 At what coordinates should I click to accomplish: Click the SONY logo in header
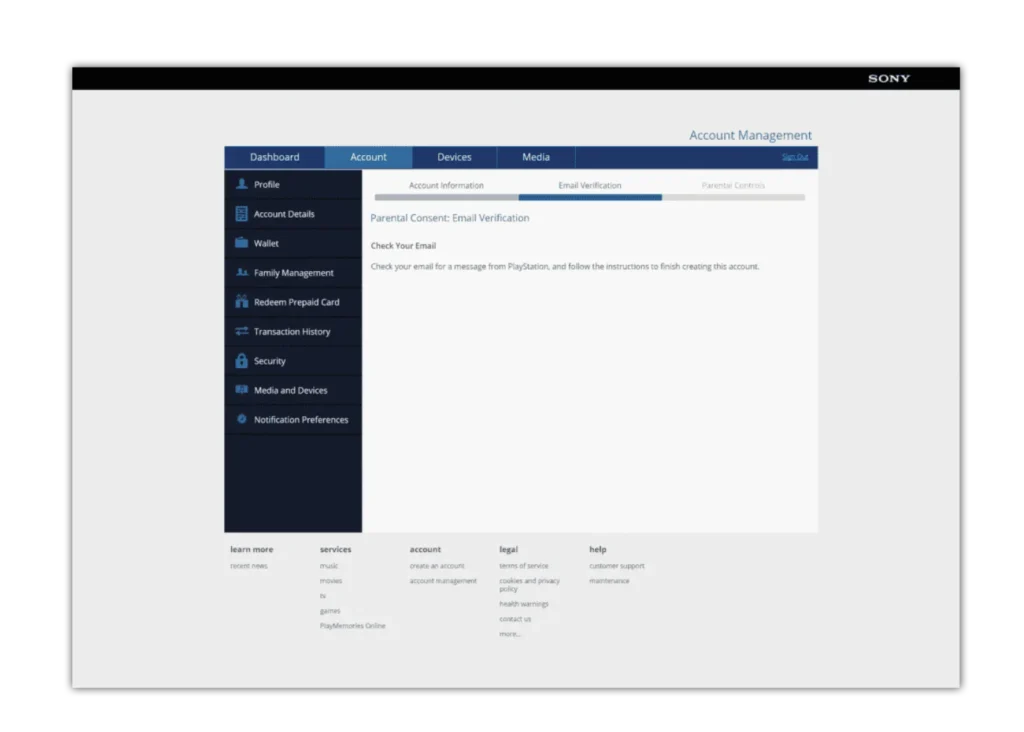click(889, 78)
